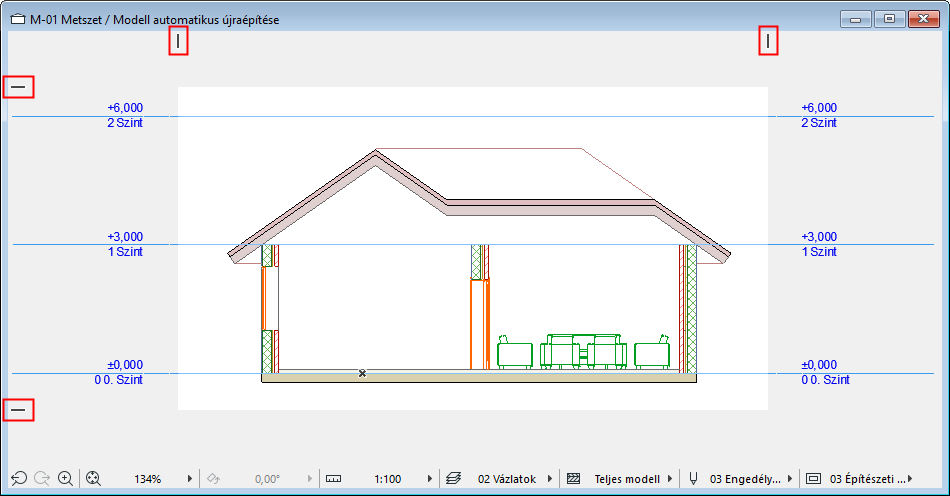Select the orange door in the middle wall
This screenshot has width=950, height=496.
click(x=480, y=325)
